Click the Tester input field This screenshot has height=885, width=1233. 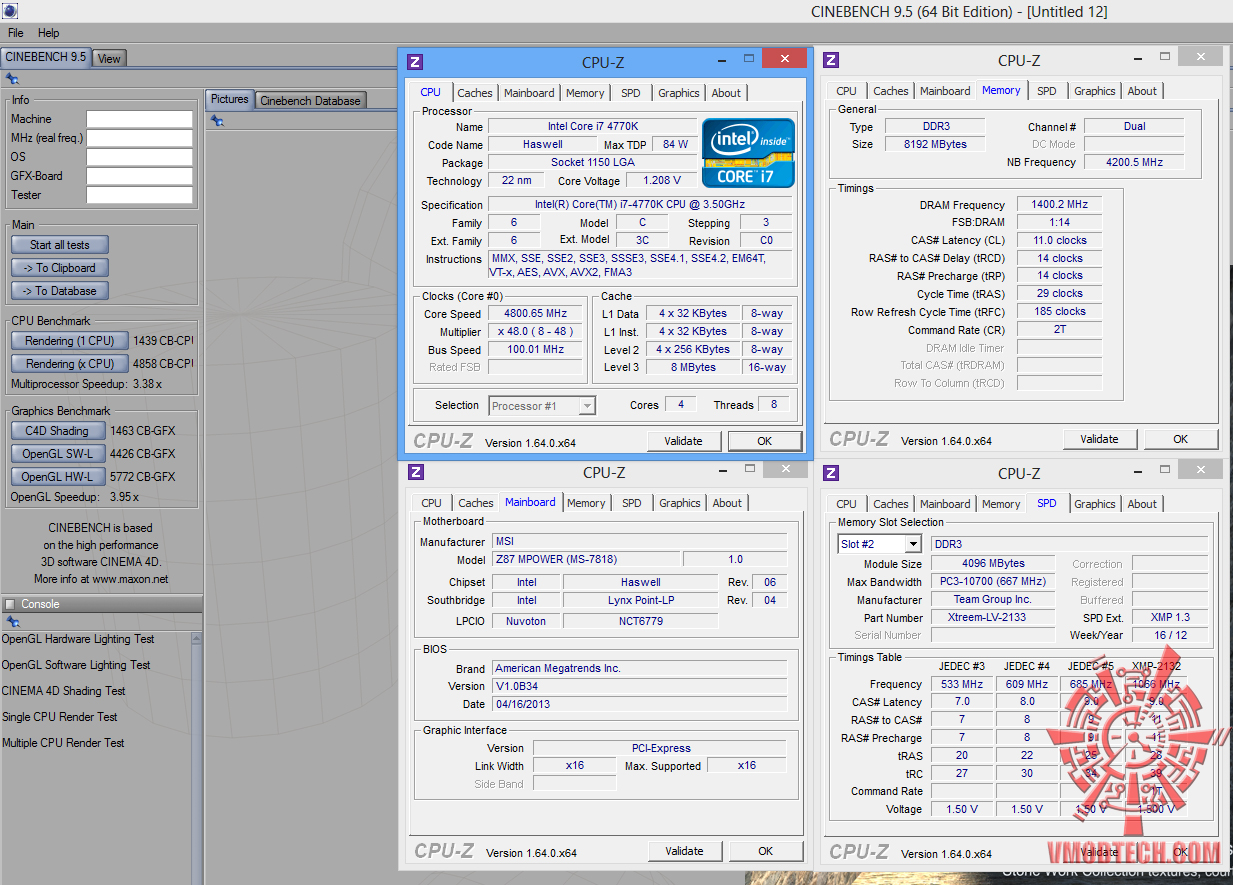coord(139,195)
